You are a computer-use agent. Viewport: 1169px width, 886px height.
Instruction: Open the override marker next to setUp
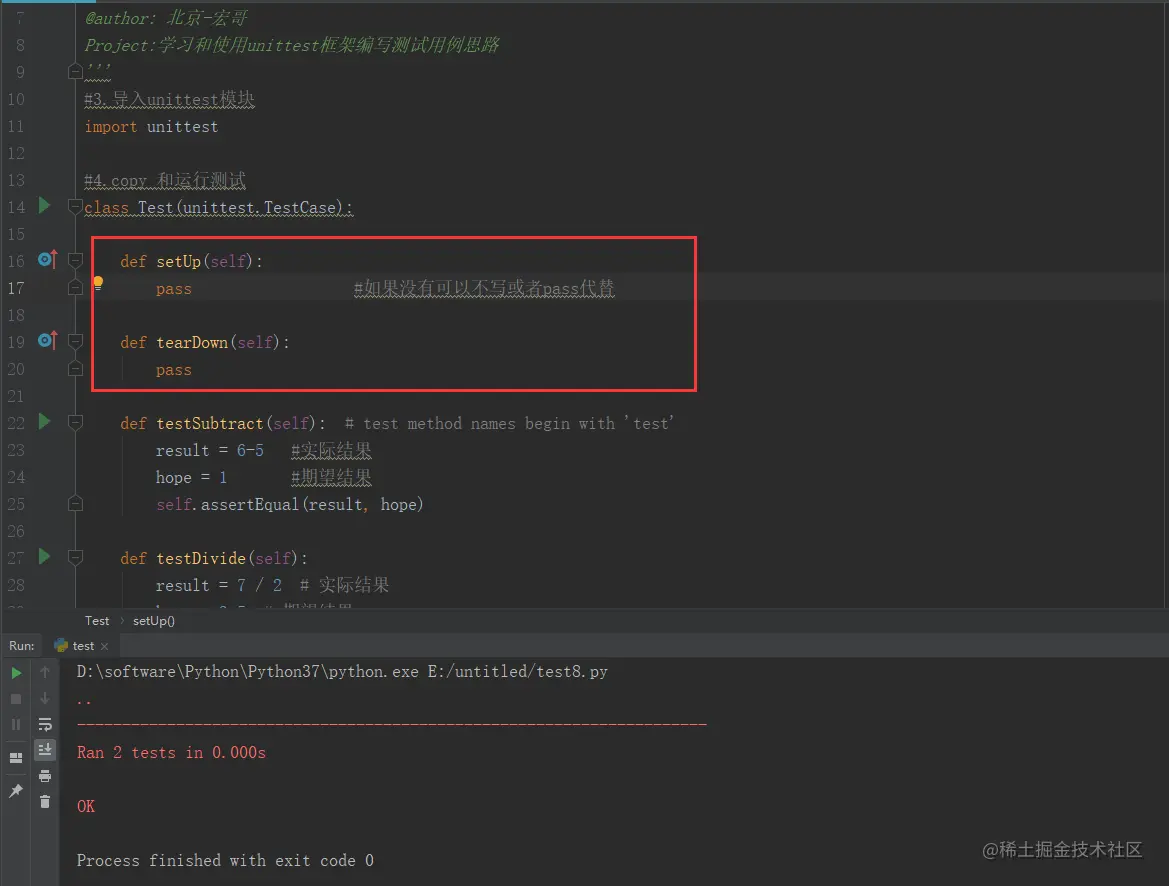click(48, 260)
